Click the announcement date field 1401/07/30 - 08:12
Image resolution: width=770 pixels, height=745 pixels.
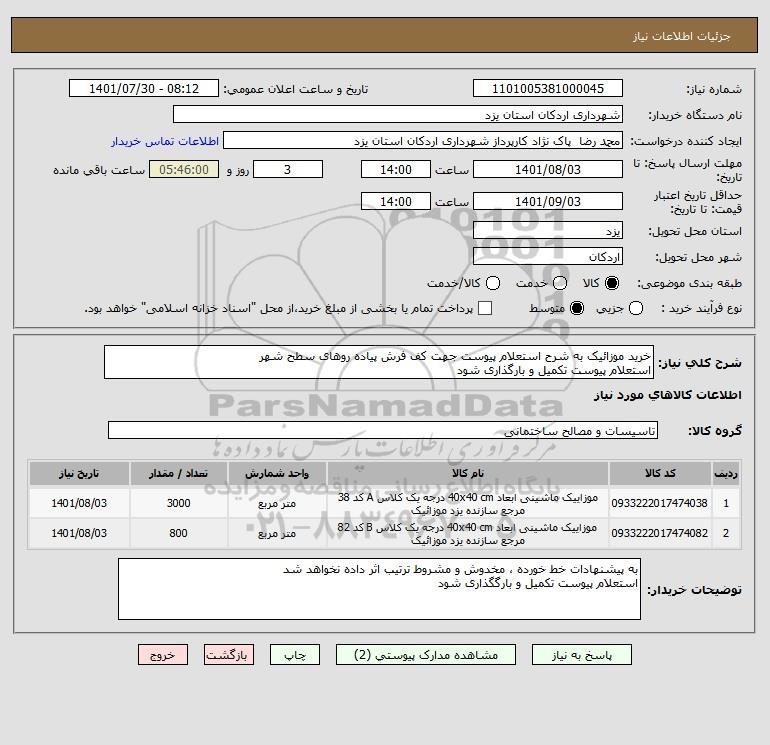click(144, 88)
